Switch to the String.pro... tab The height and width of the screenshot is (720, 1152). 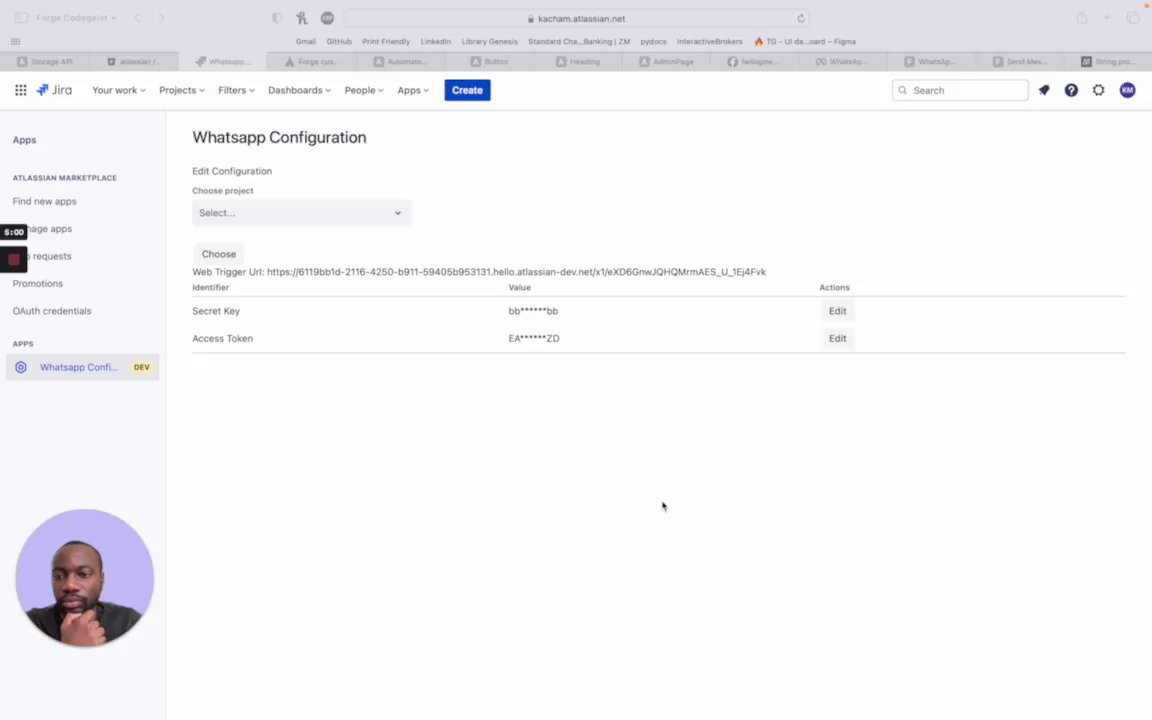click(1108, 62)
